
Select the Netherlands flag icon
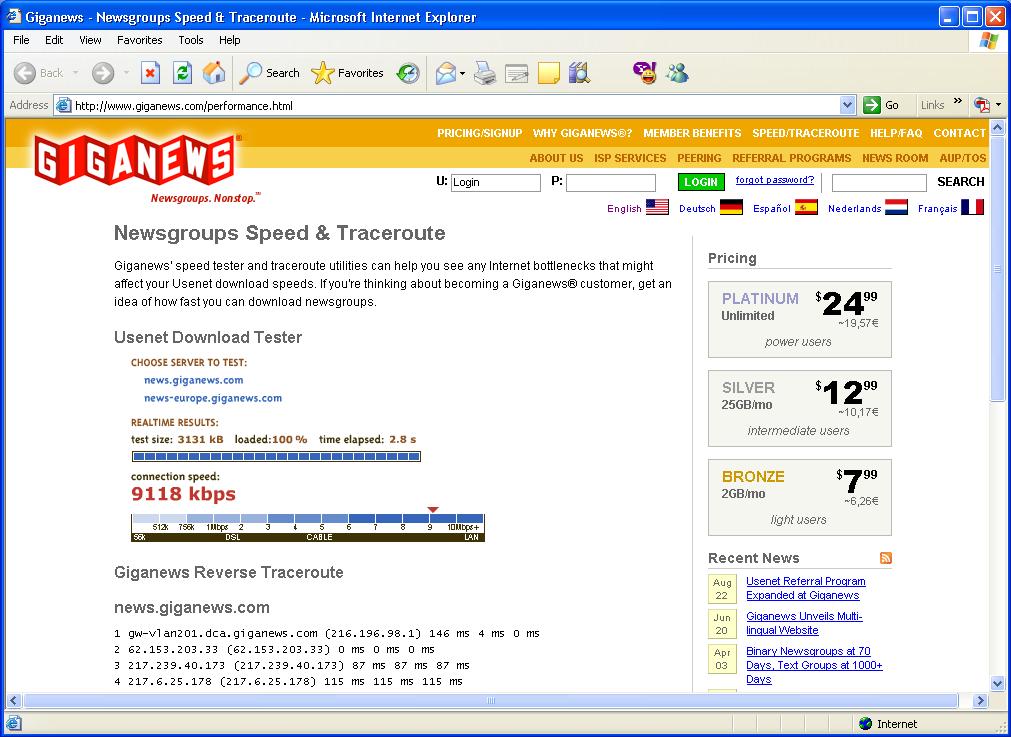pos(896,207)
